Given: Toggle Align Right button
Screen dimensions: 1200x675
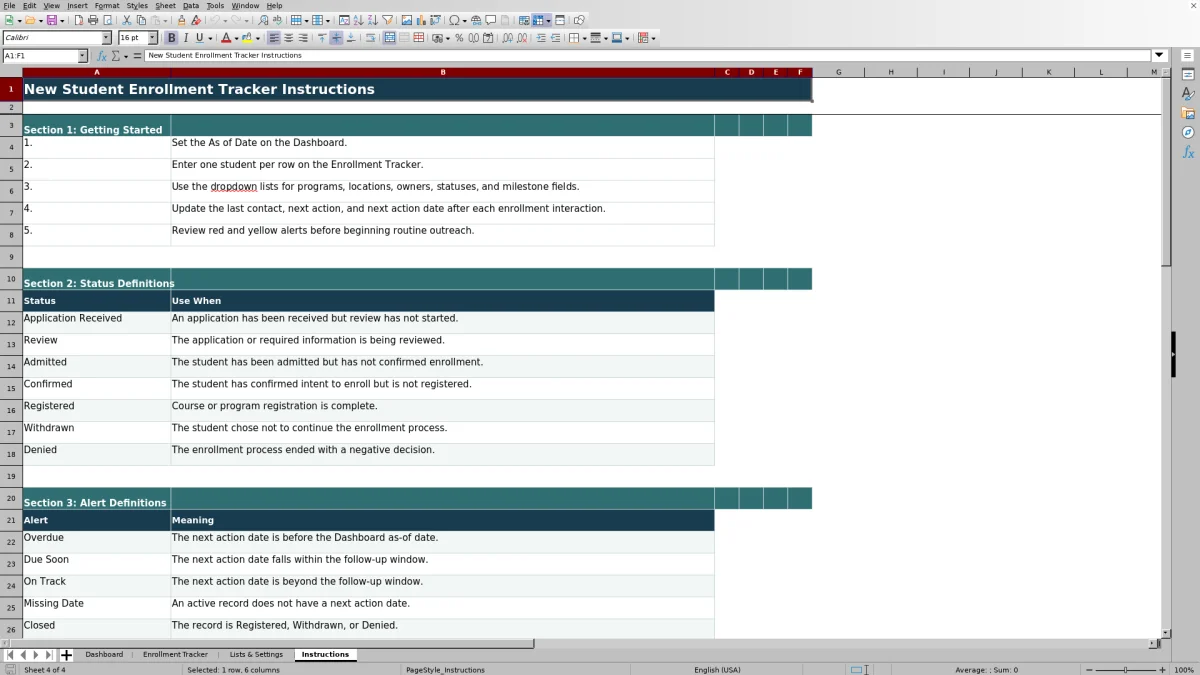Looking at the screenshot, I should [x=302, y=38].
